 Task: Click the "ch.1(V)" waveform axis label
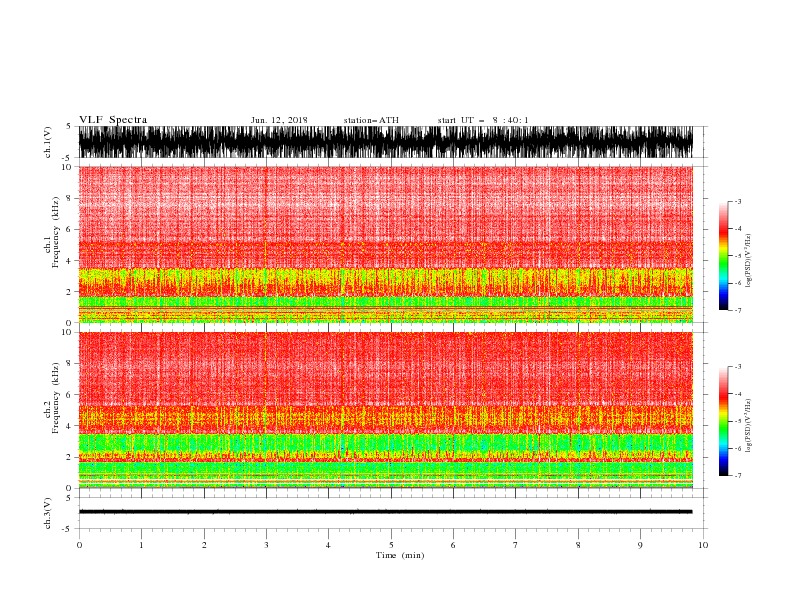[x=48, y=142]
